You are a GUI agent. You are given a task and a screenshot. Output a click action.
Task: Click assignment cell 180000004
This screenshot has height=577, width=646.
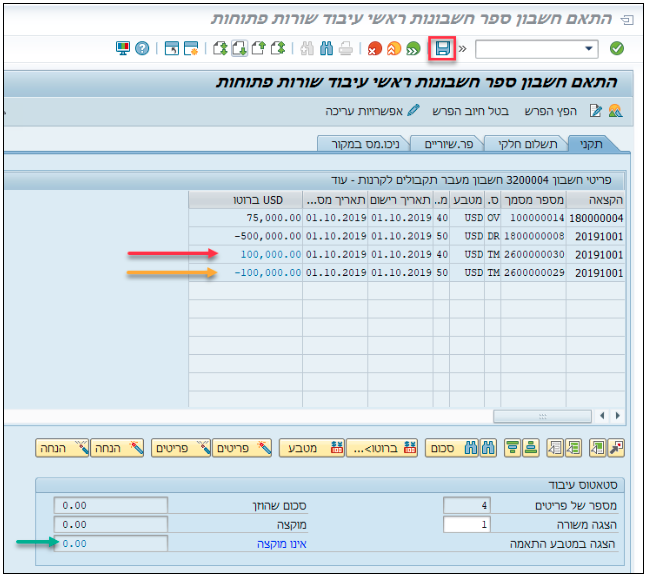pyautogui.click(x=596, y=218)
